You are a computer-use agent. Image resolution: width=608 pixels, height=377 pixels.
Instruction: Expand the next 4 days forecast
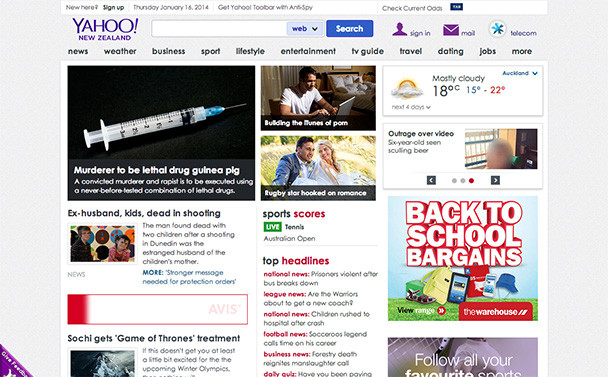pos(411,107)
